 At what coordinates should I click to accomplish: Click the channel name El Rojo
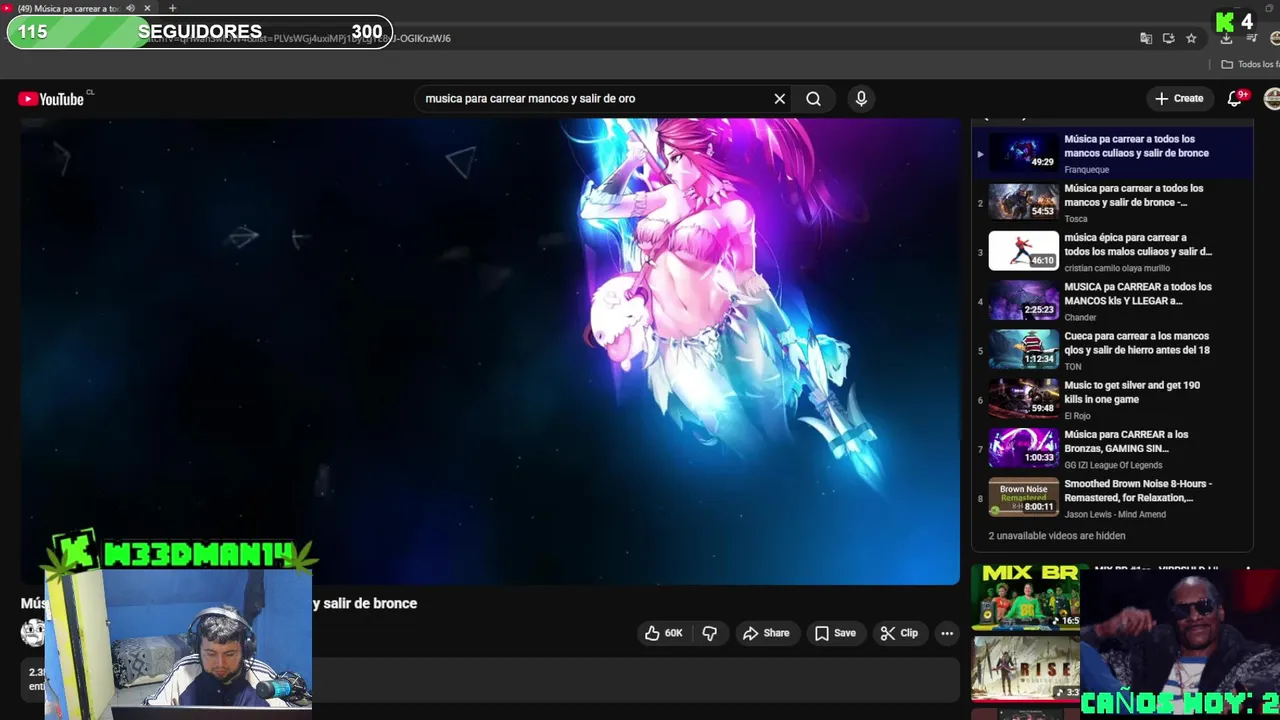pyautogui.click(x=1077, y=416)
